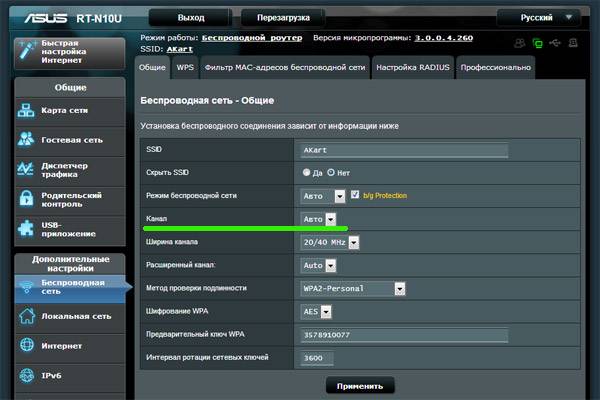This screenshot has height=400, width=600.
Task: Click the Выход logout button
Action: pyautogui.click(x=191, y=18)
